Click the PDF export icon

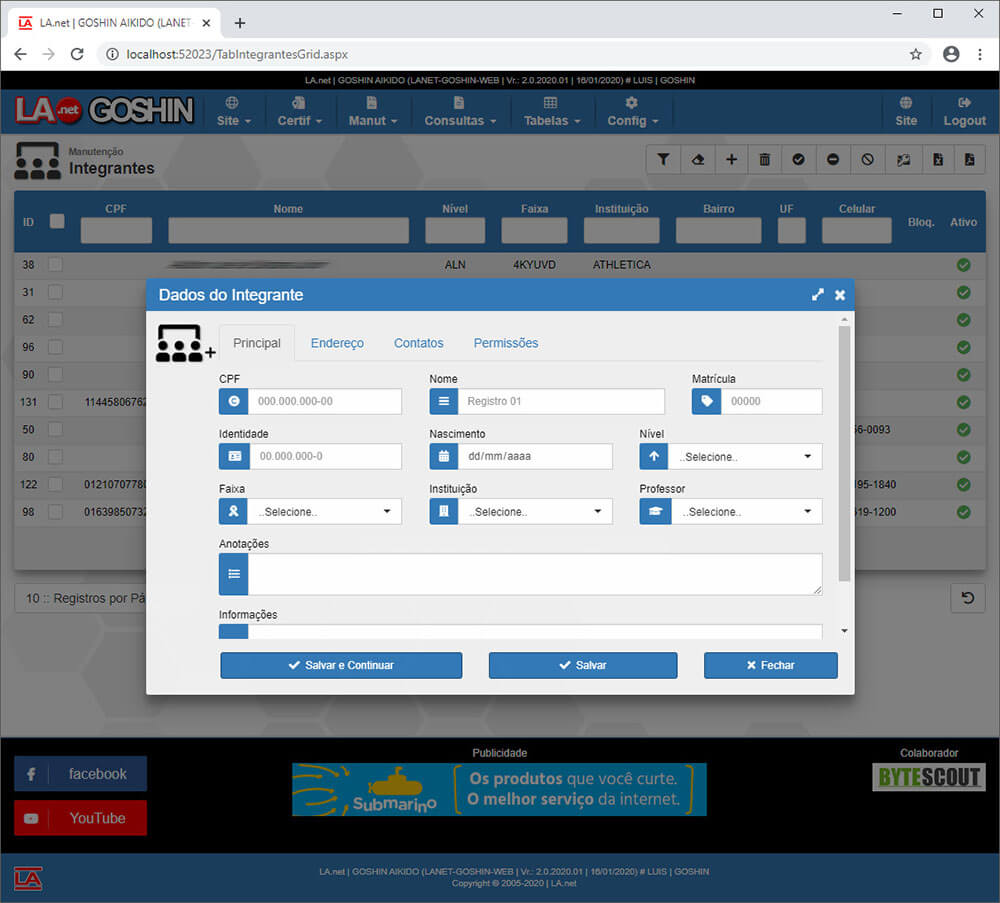[969, 159]
